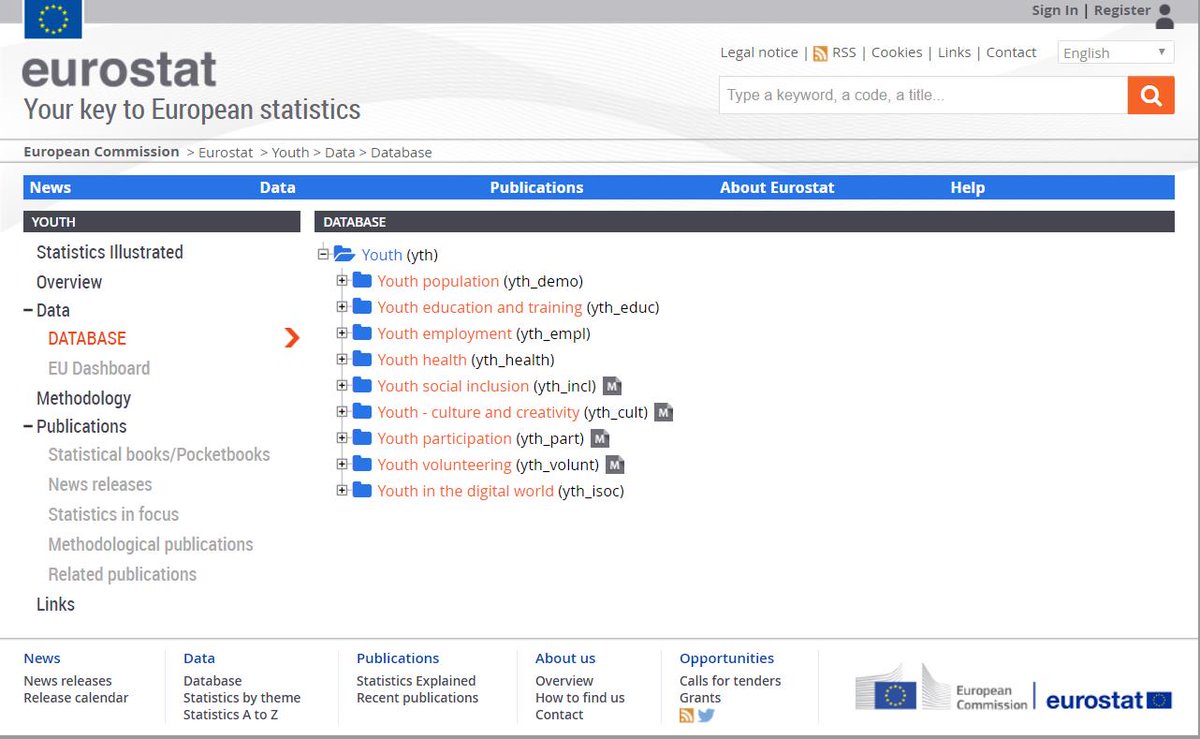Open the Publications menu in blue bar
Screen dimensions: 1200x739
tap(537, 187)
